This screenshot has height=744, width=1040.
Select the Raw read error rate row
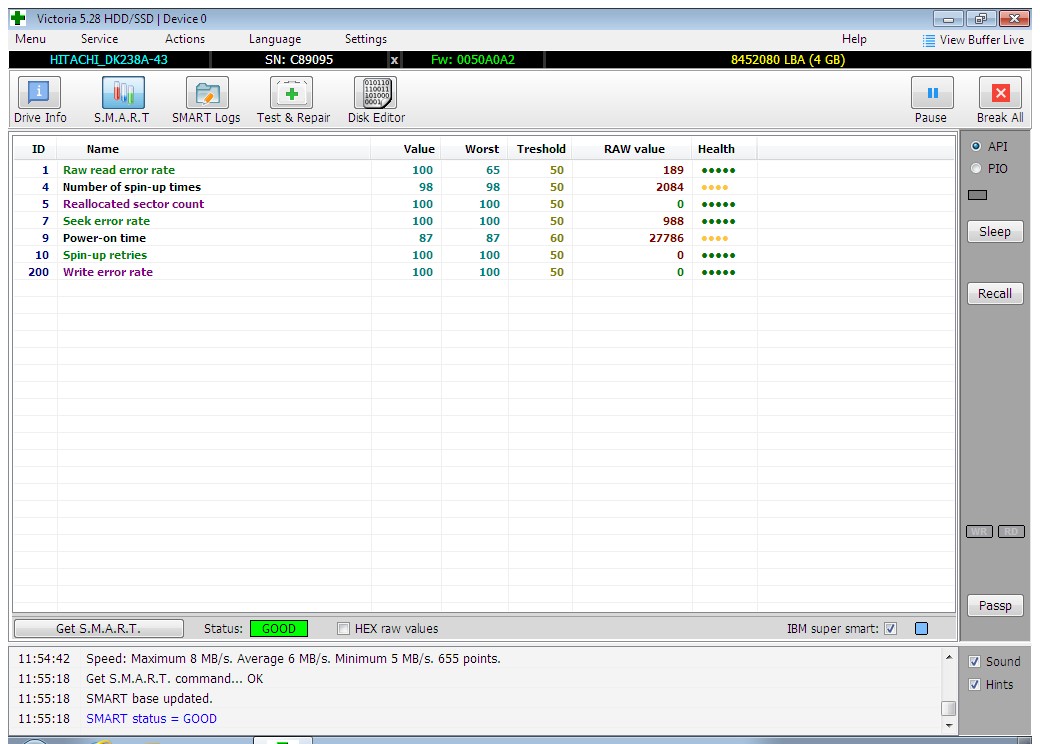coord(484,170)
